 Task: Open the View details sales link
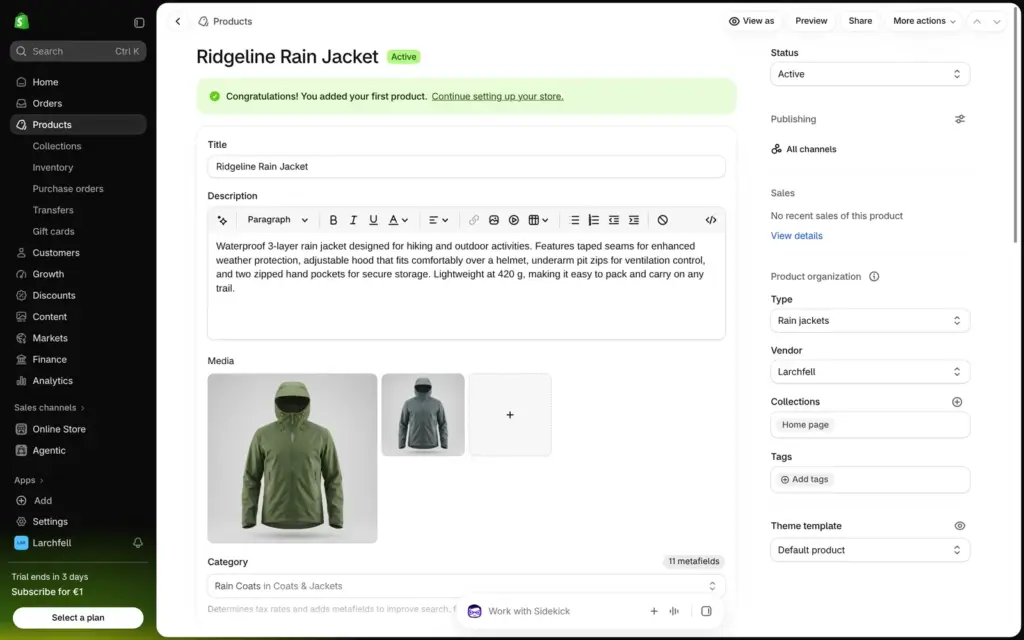point(797,236)
